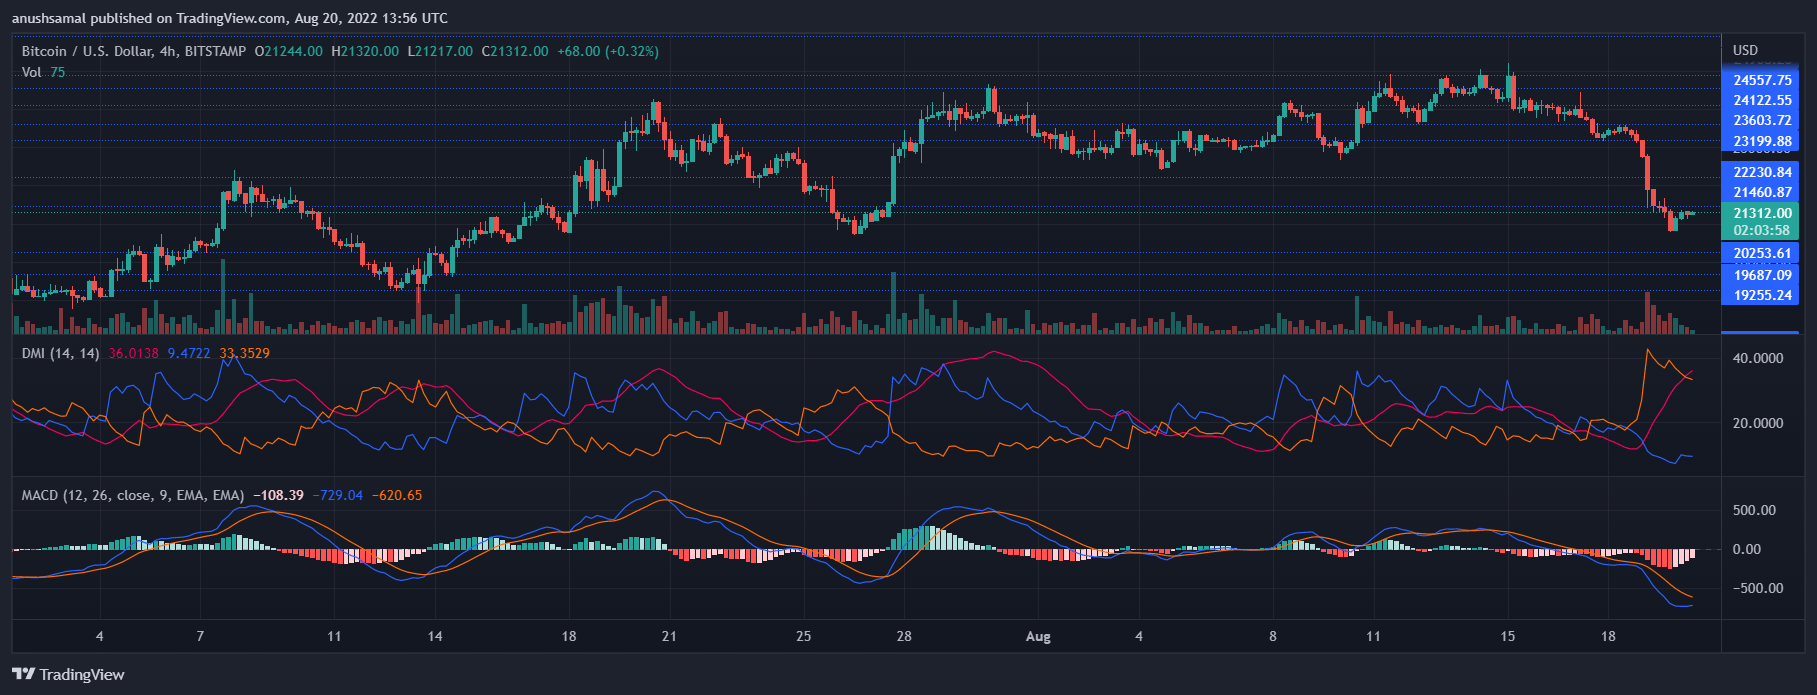The image size is (1817, 695).
Task: Click the Vol indicator label
Action: (x=32, y=72)
